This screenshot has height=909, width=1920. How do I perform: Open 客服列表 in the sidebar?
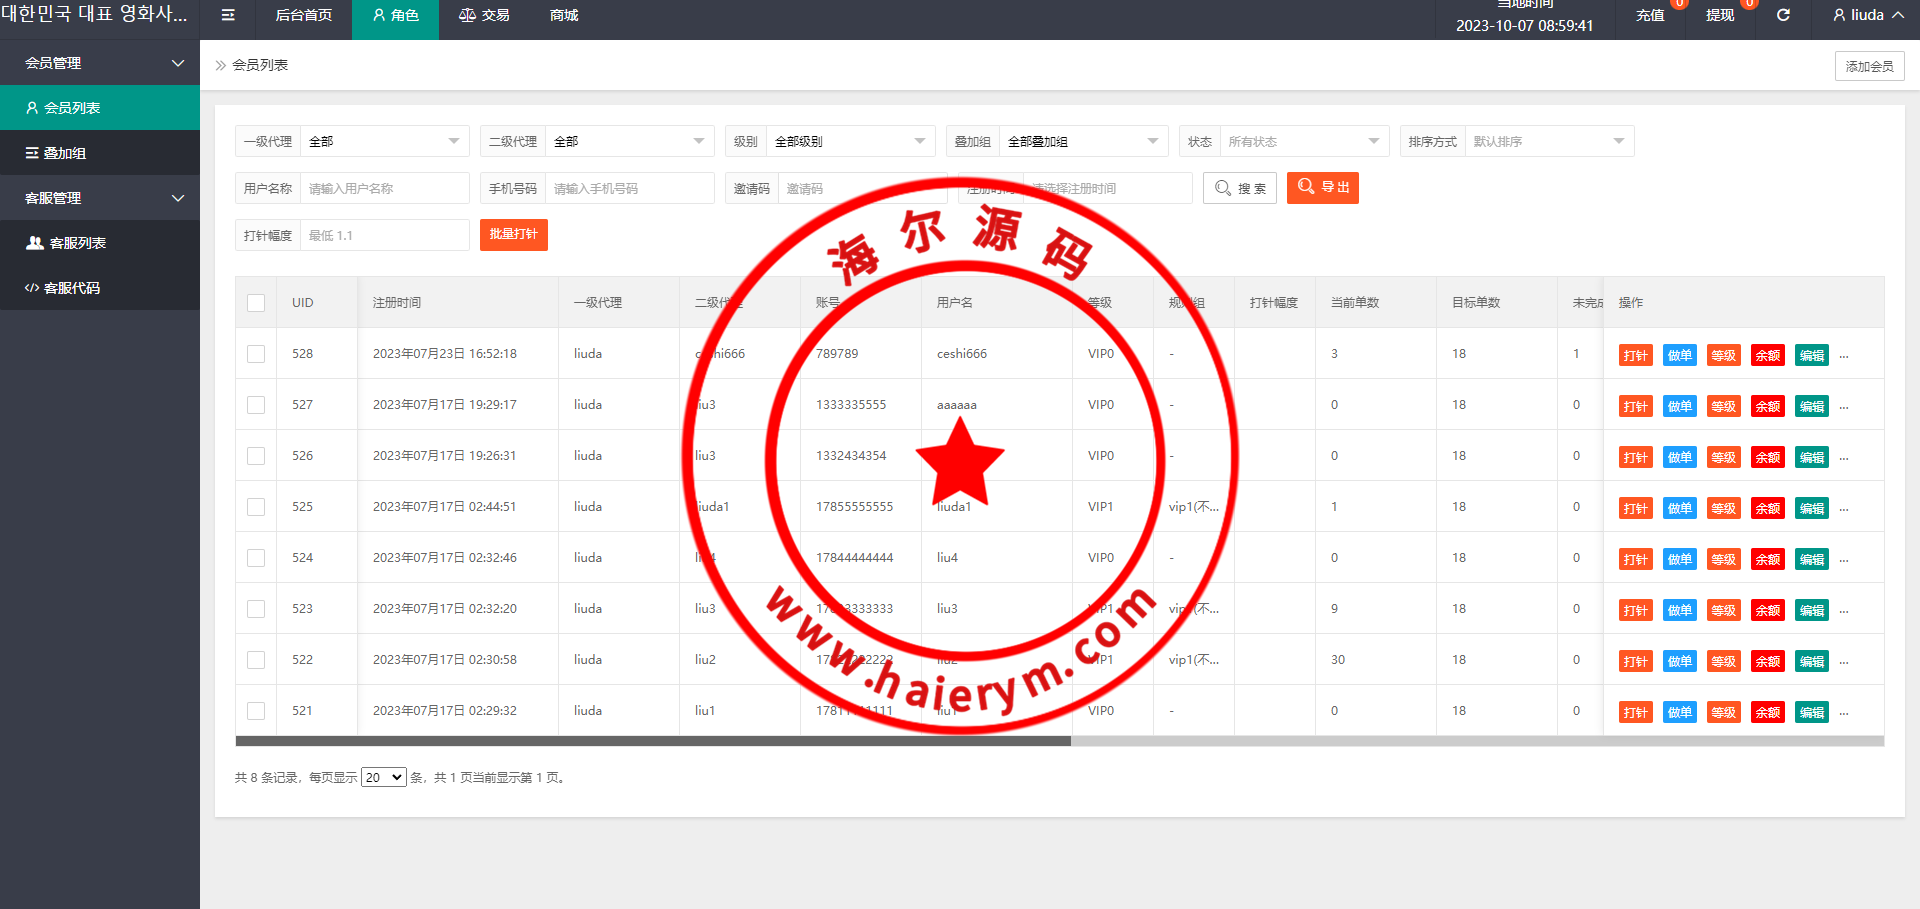click(x=77, y=243)
